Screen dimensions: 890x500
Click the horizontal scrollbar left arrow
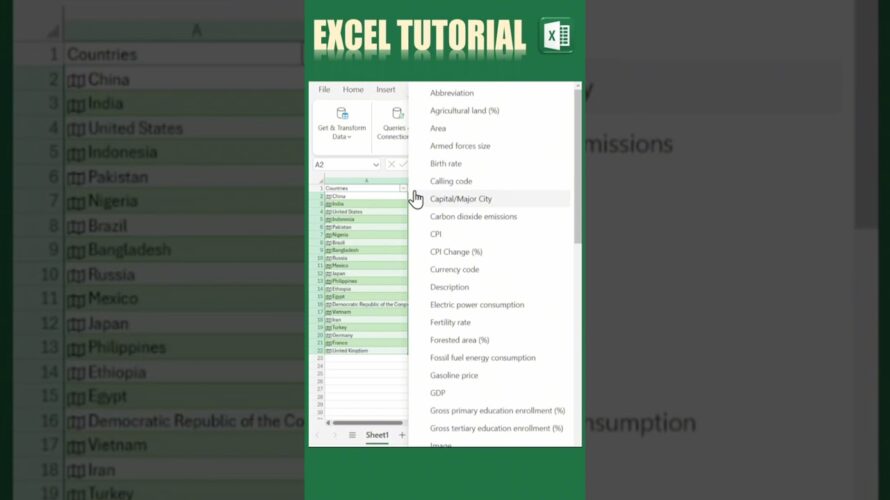(328, 423)
